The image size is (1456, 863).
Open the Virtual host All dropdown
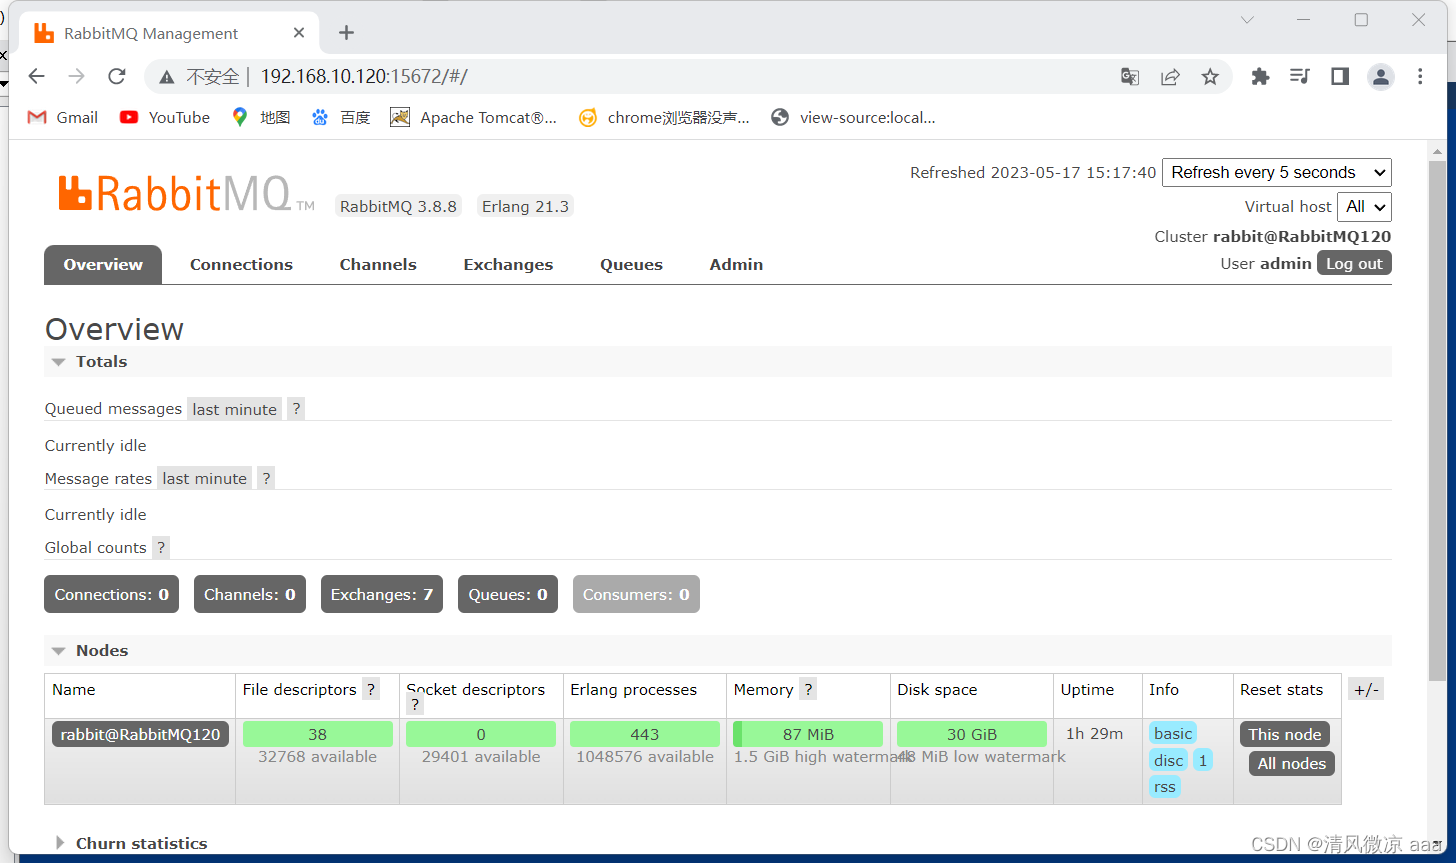(x=1364, y=206)
